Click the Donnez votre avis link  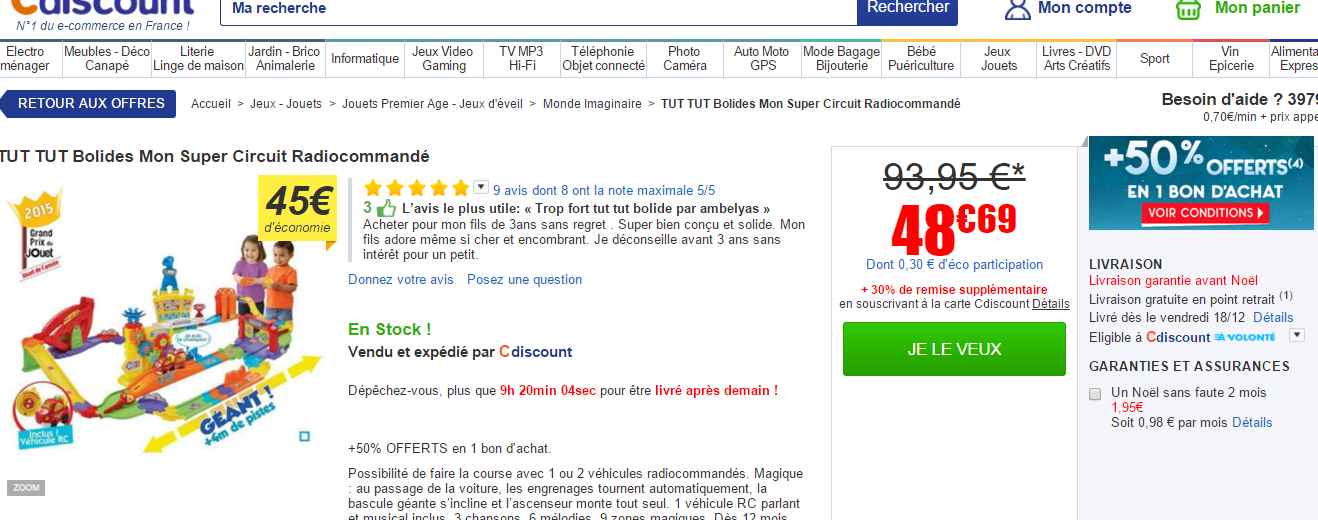pos(400,280)
